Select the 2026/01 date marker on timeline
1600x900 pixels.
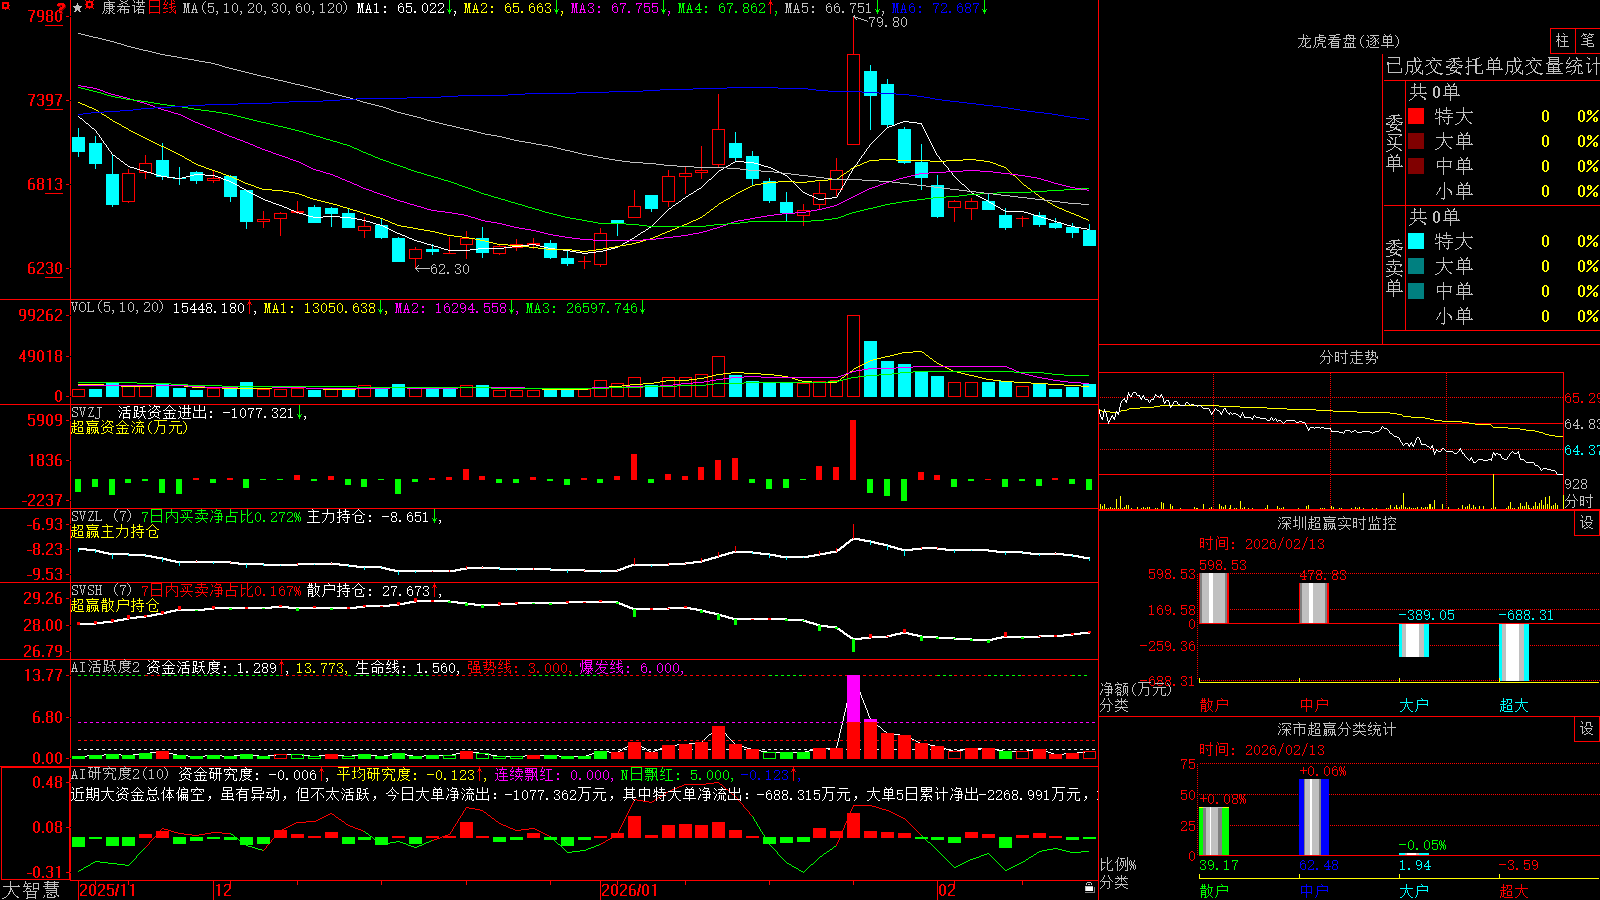(629, 890)
